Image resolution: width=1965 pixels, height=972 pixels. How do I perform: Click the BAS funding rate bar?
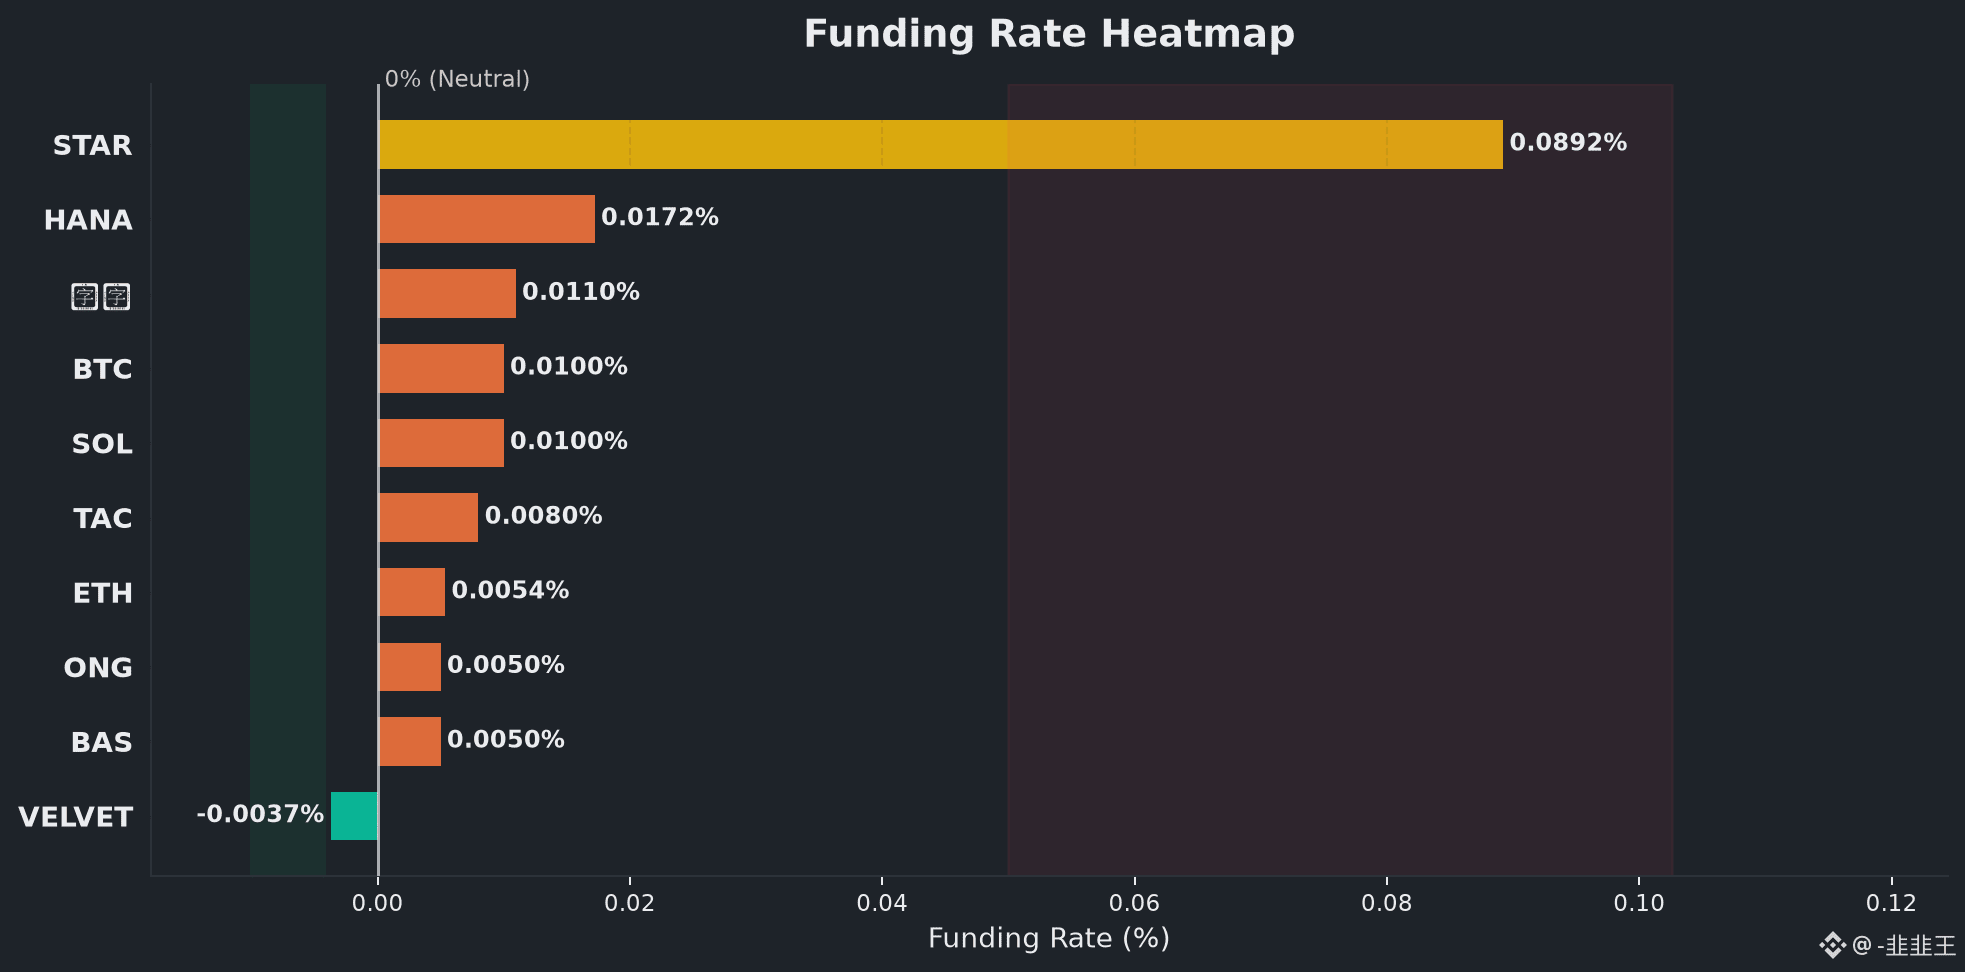[409, 741]
